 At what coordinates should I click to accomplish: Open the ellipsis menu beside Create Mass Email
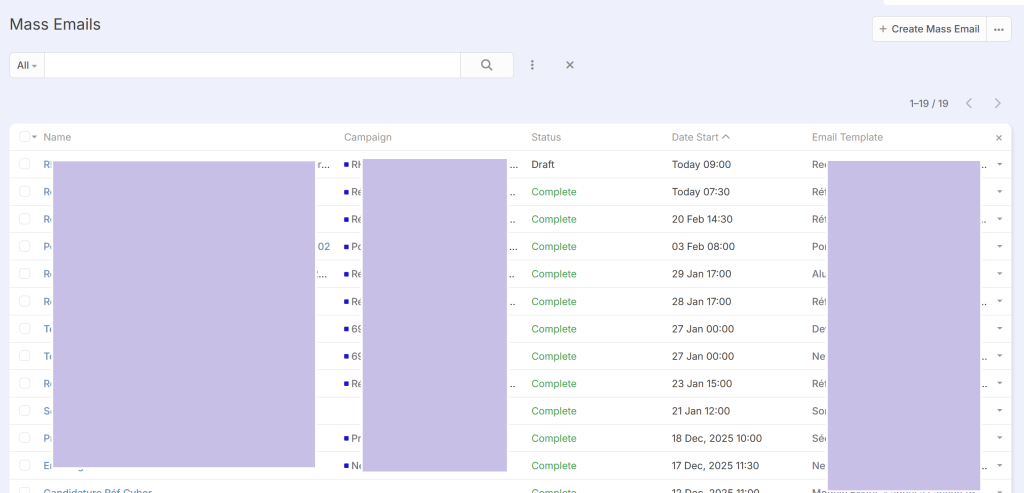pos(999,29)
